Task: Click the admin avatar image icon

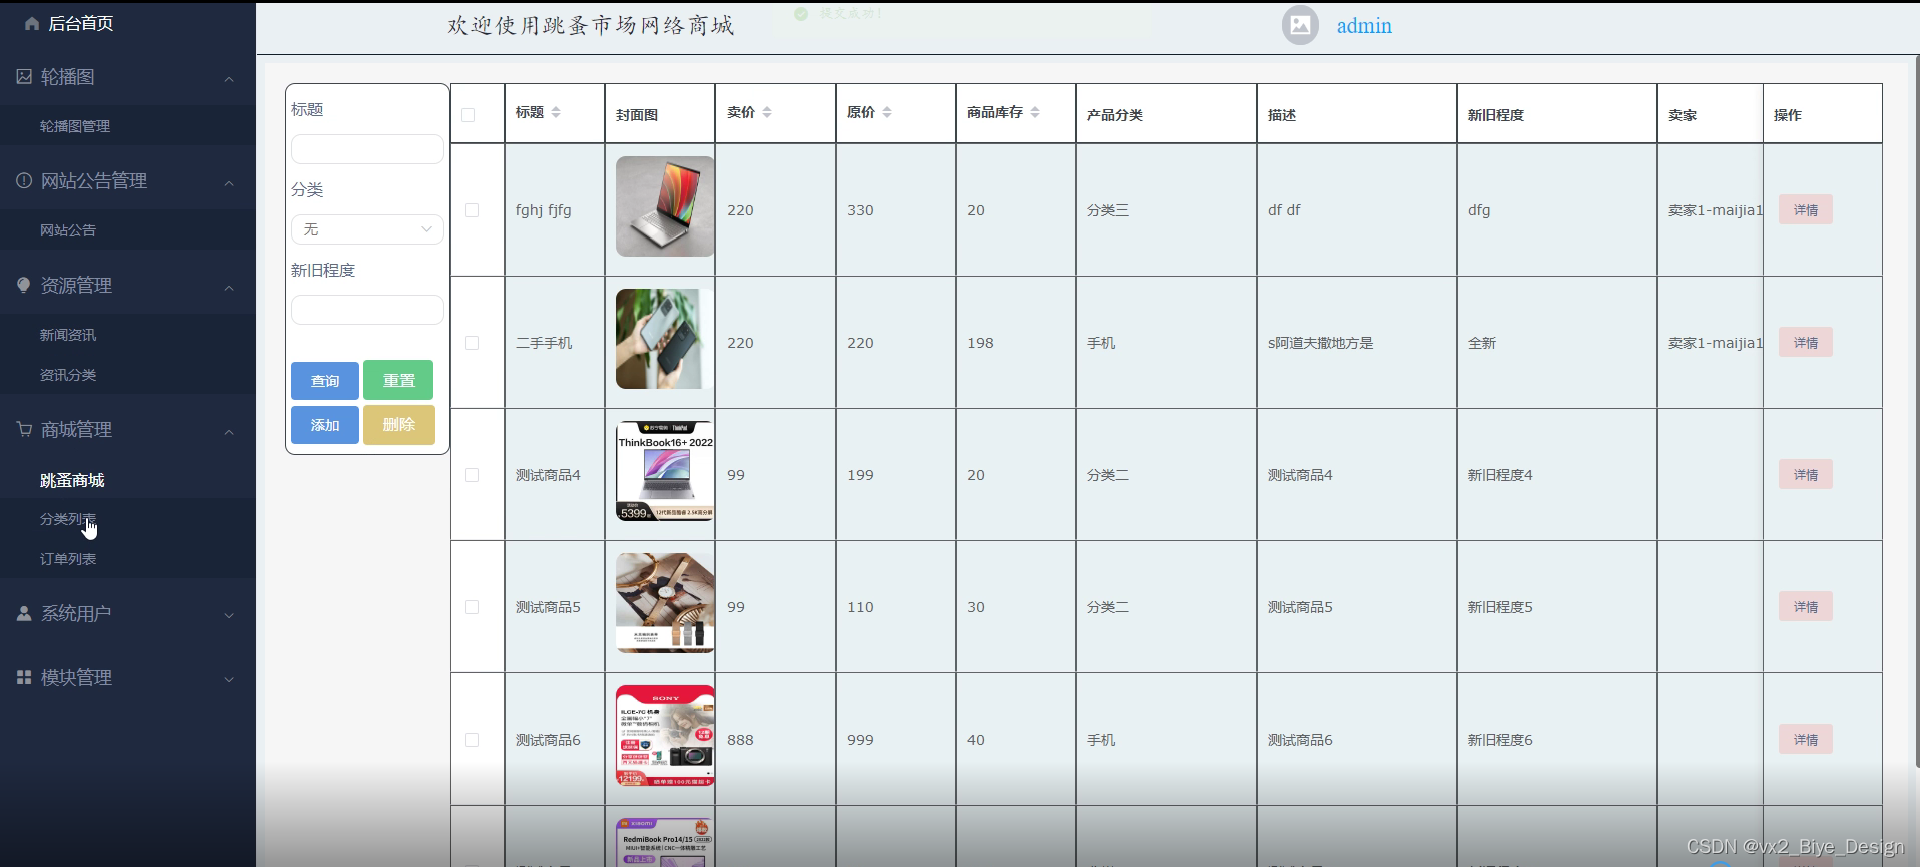Action: 1300,26
